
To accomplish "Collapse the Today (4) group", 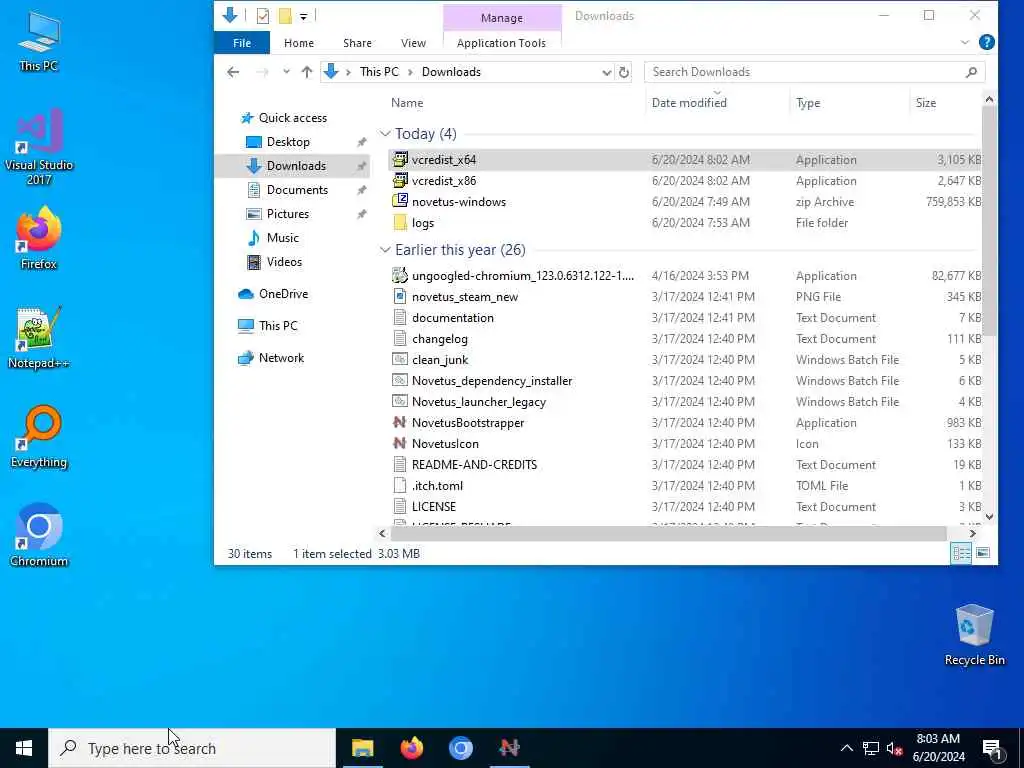I will [385, 134].
